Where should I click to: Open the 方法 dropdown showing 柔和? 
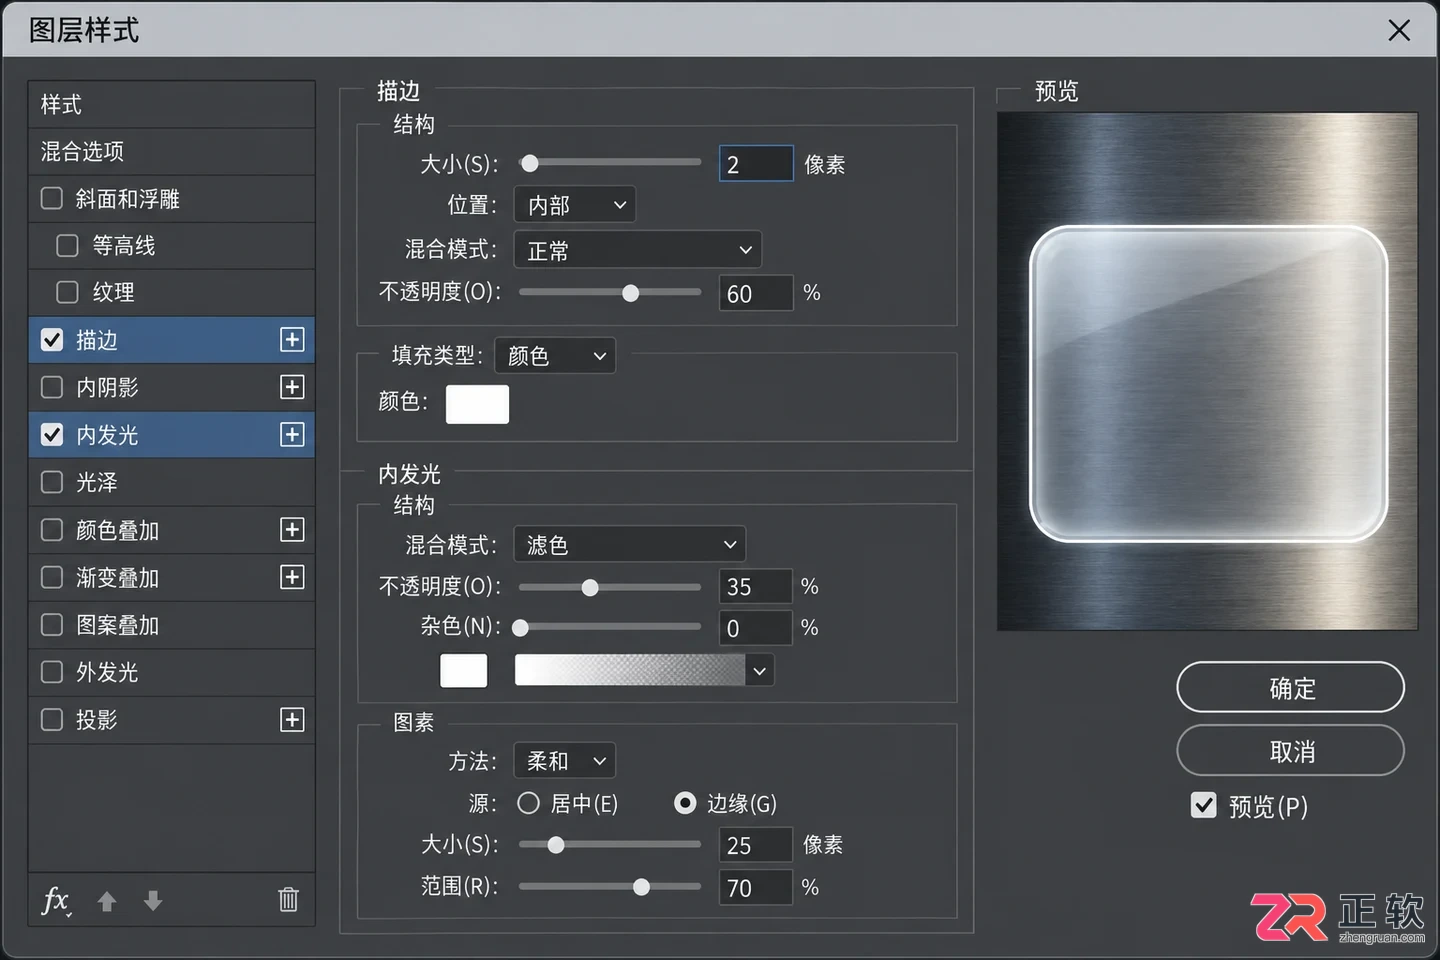click(565, 761)
